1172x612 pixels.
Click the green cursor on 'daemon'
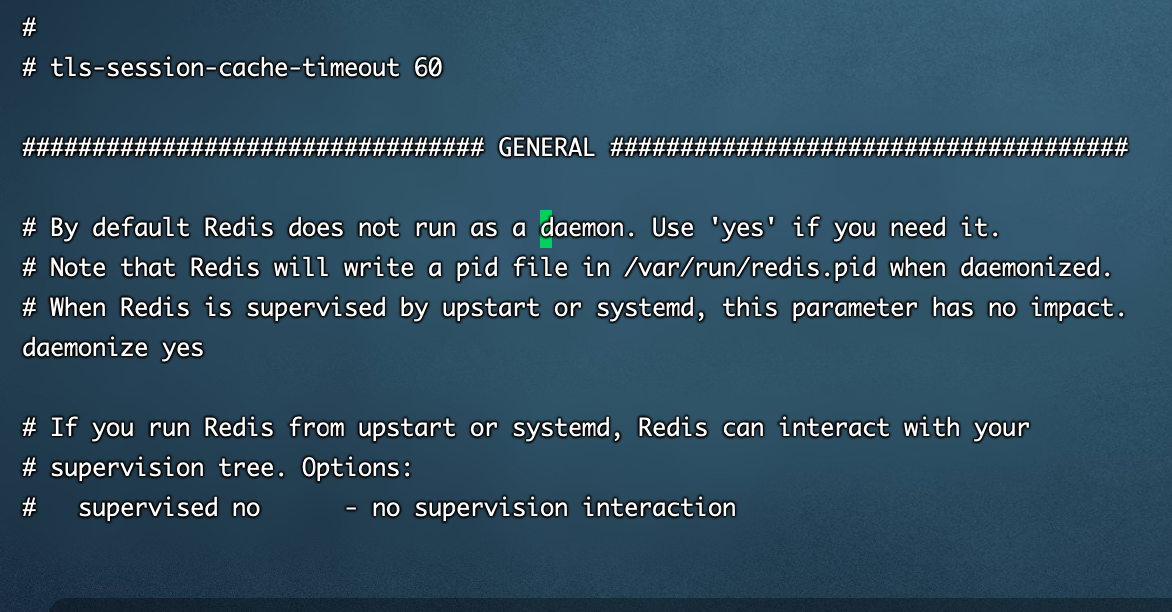[x=546, y=229]
